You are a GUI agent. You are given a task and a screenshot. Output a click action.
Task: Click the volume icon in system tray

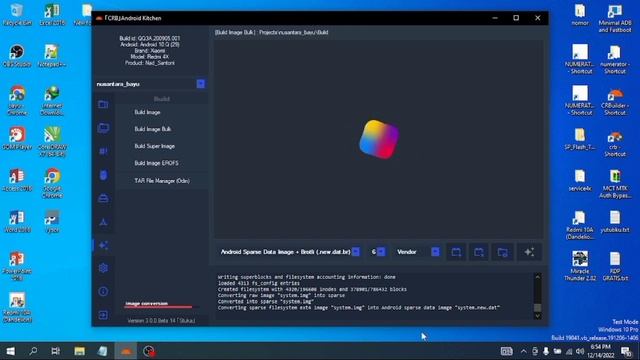580,351
